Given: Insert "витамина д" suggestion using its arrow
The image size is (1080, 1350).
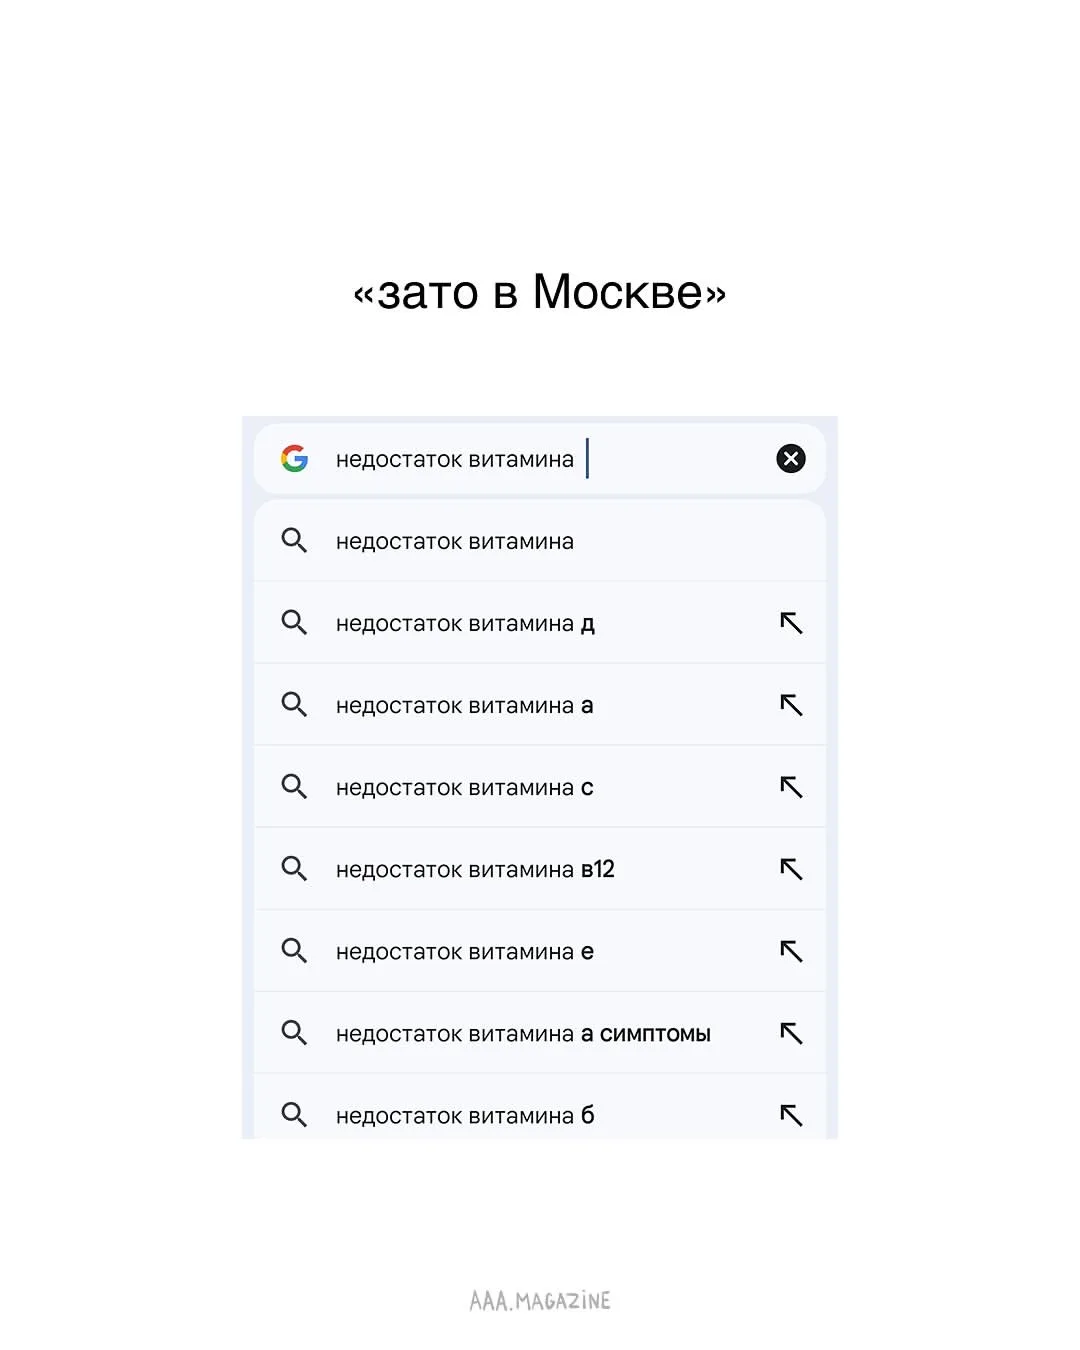Looking at the screenshot, I should coord(791,623).
